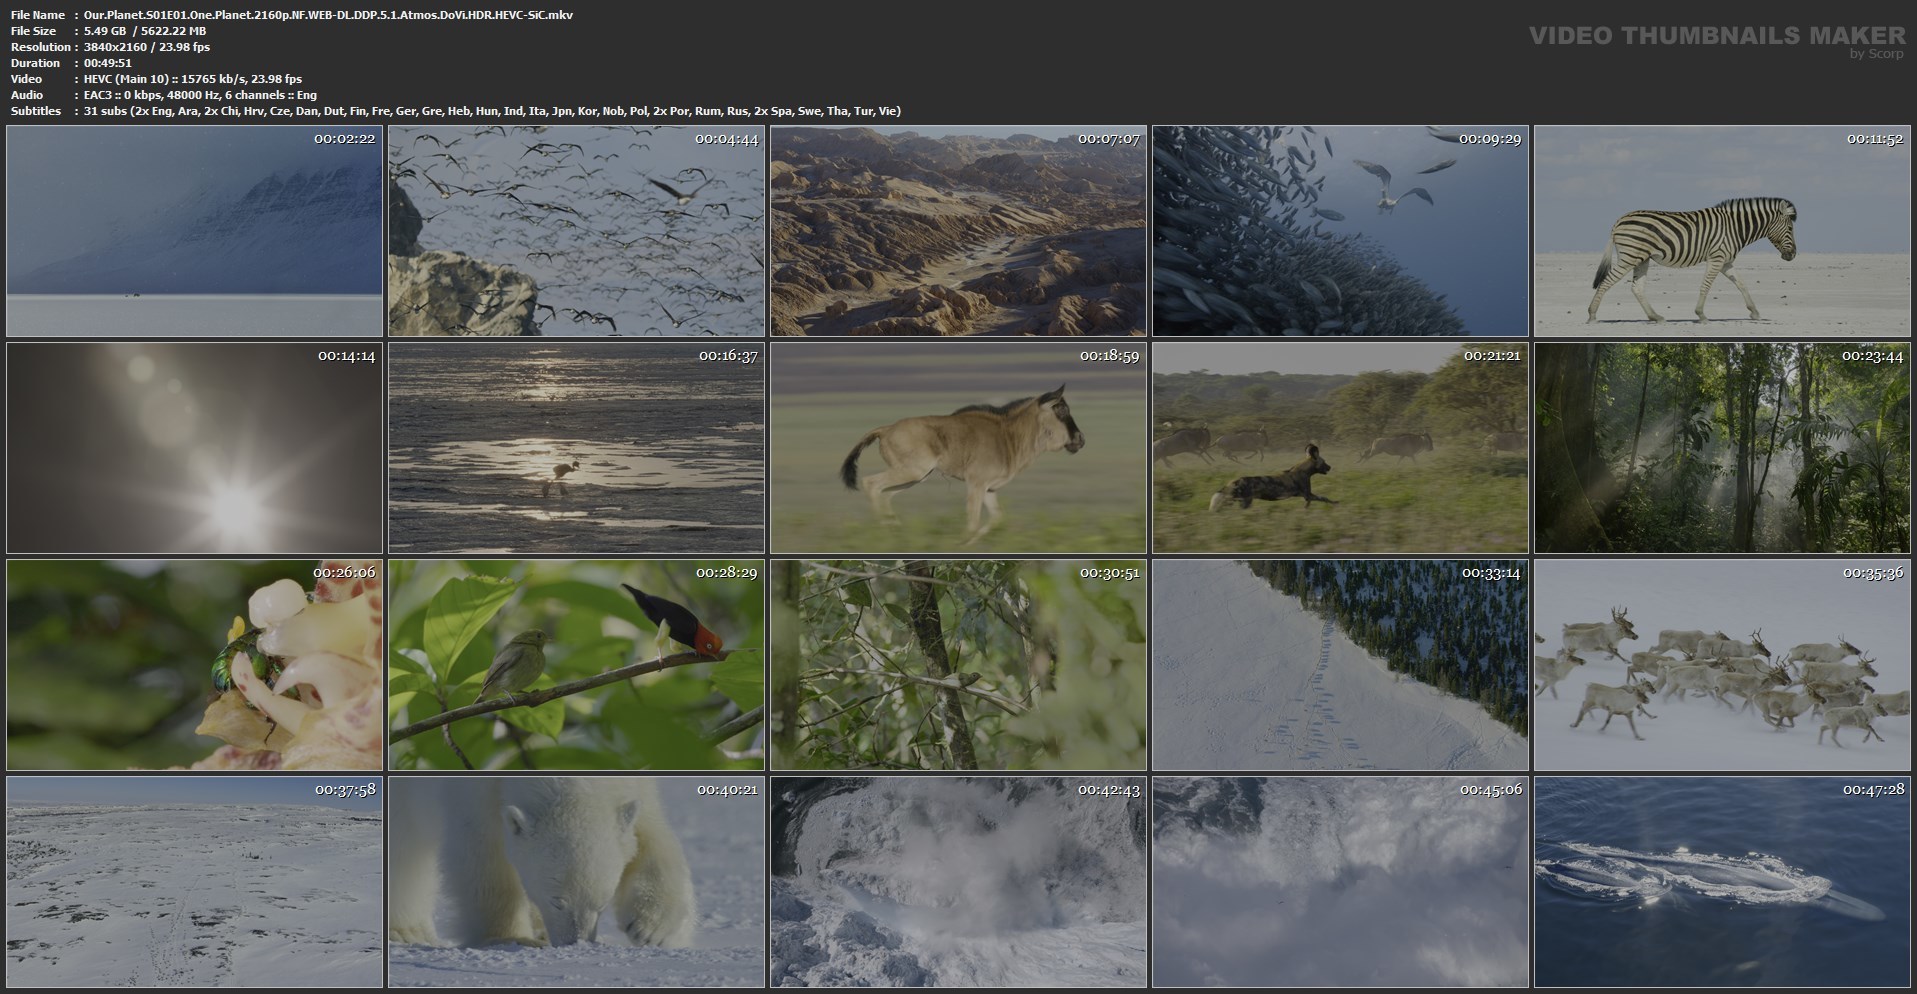Click the File Size label
This screenshot has width=1917, height=994.
[x=33, y=31]
